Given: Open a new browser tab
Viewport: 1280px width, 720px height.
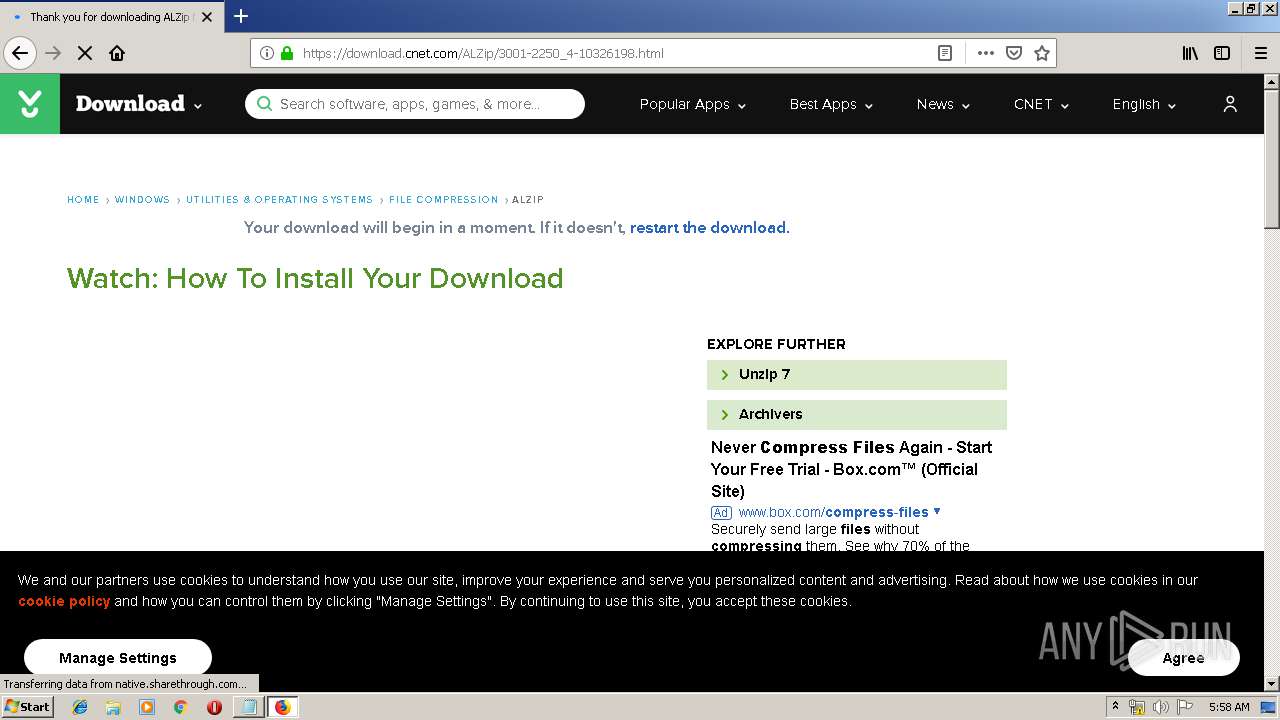Looking at the screenshot, I should pos(241,16).
